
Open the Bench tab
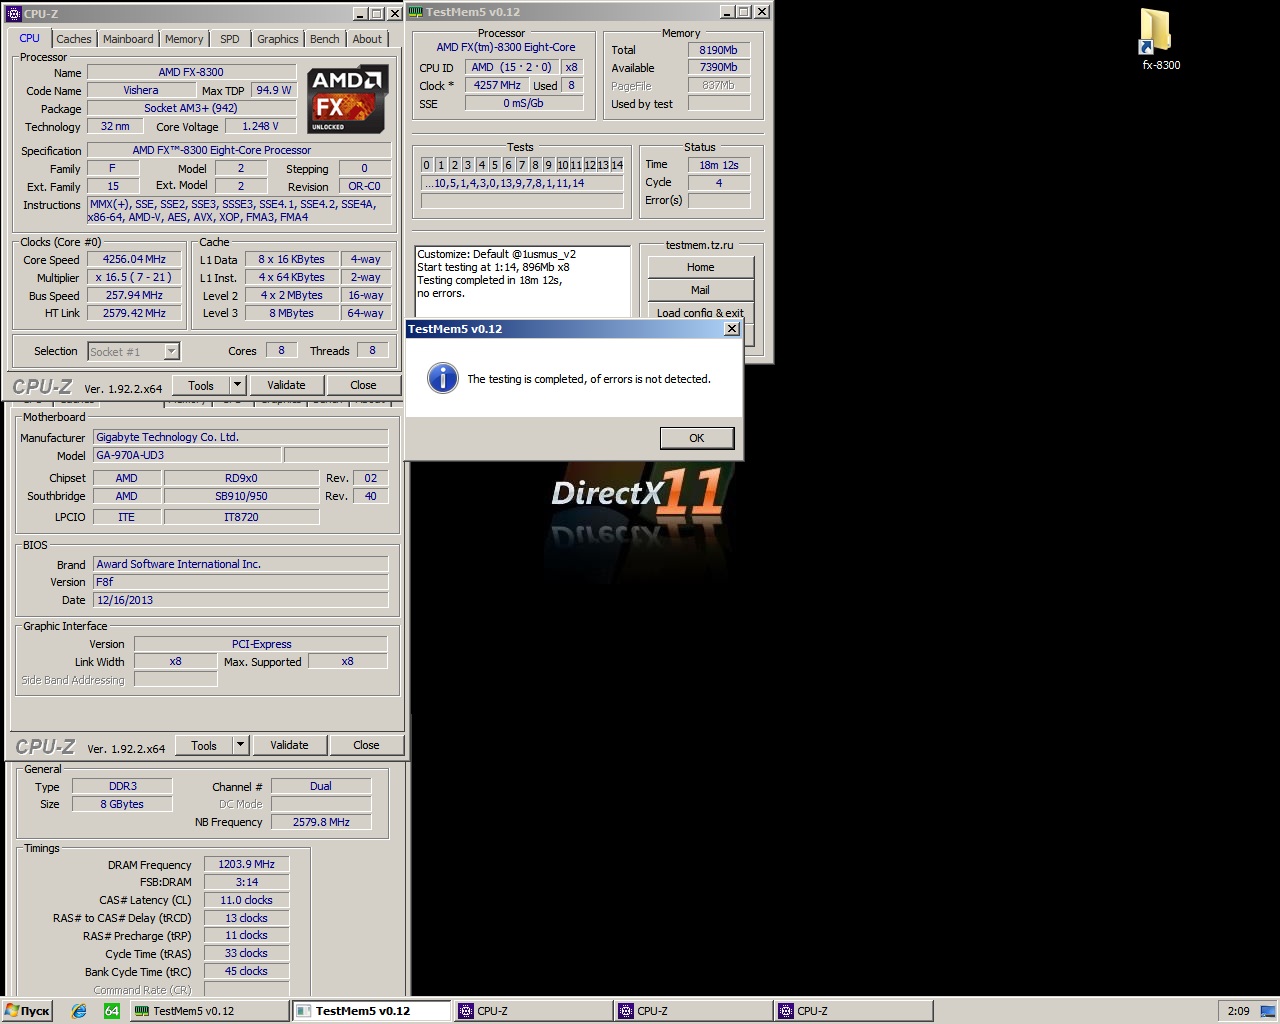[x=325, y=39]
